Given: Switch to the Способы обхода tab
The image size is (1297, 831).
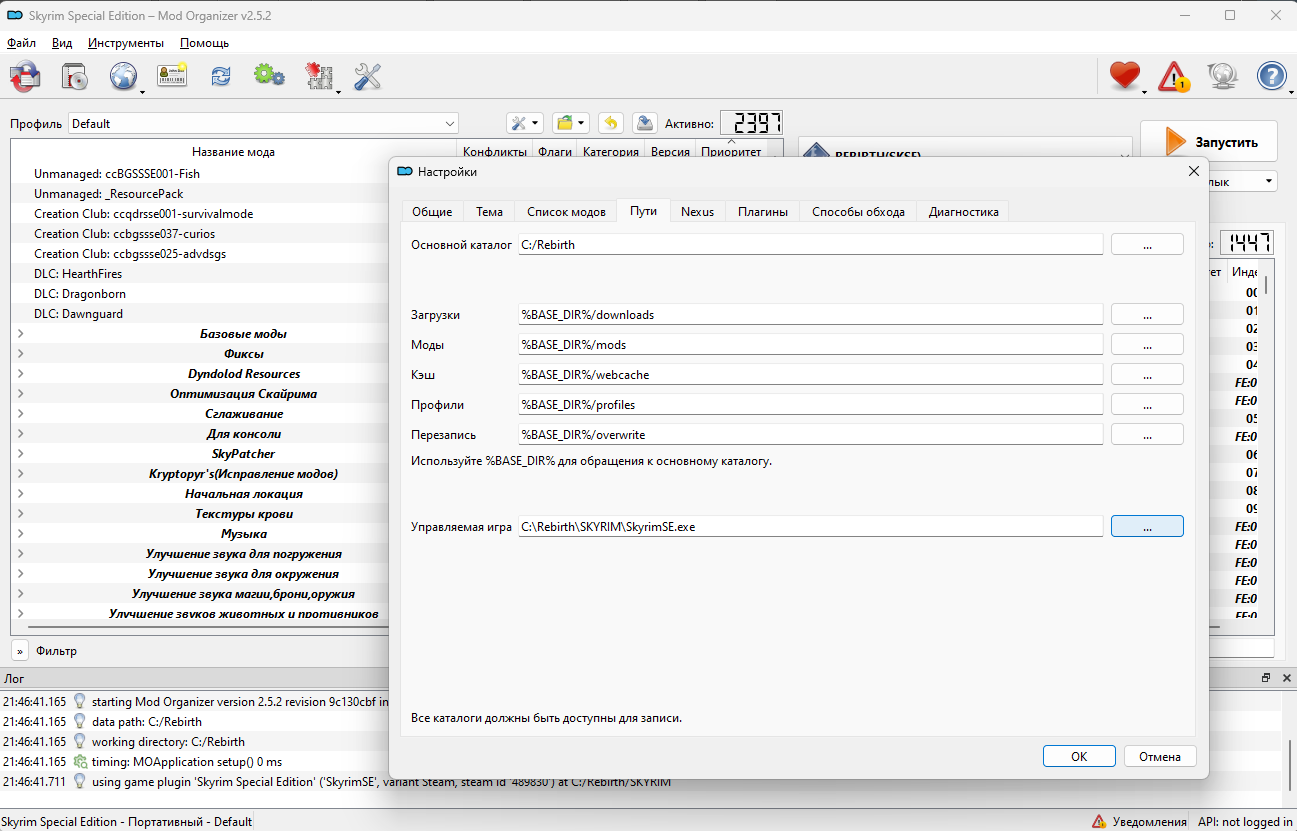Looking at the screenshot, I should coord(858,212).
